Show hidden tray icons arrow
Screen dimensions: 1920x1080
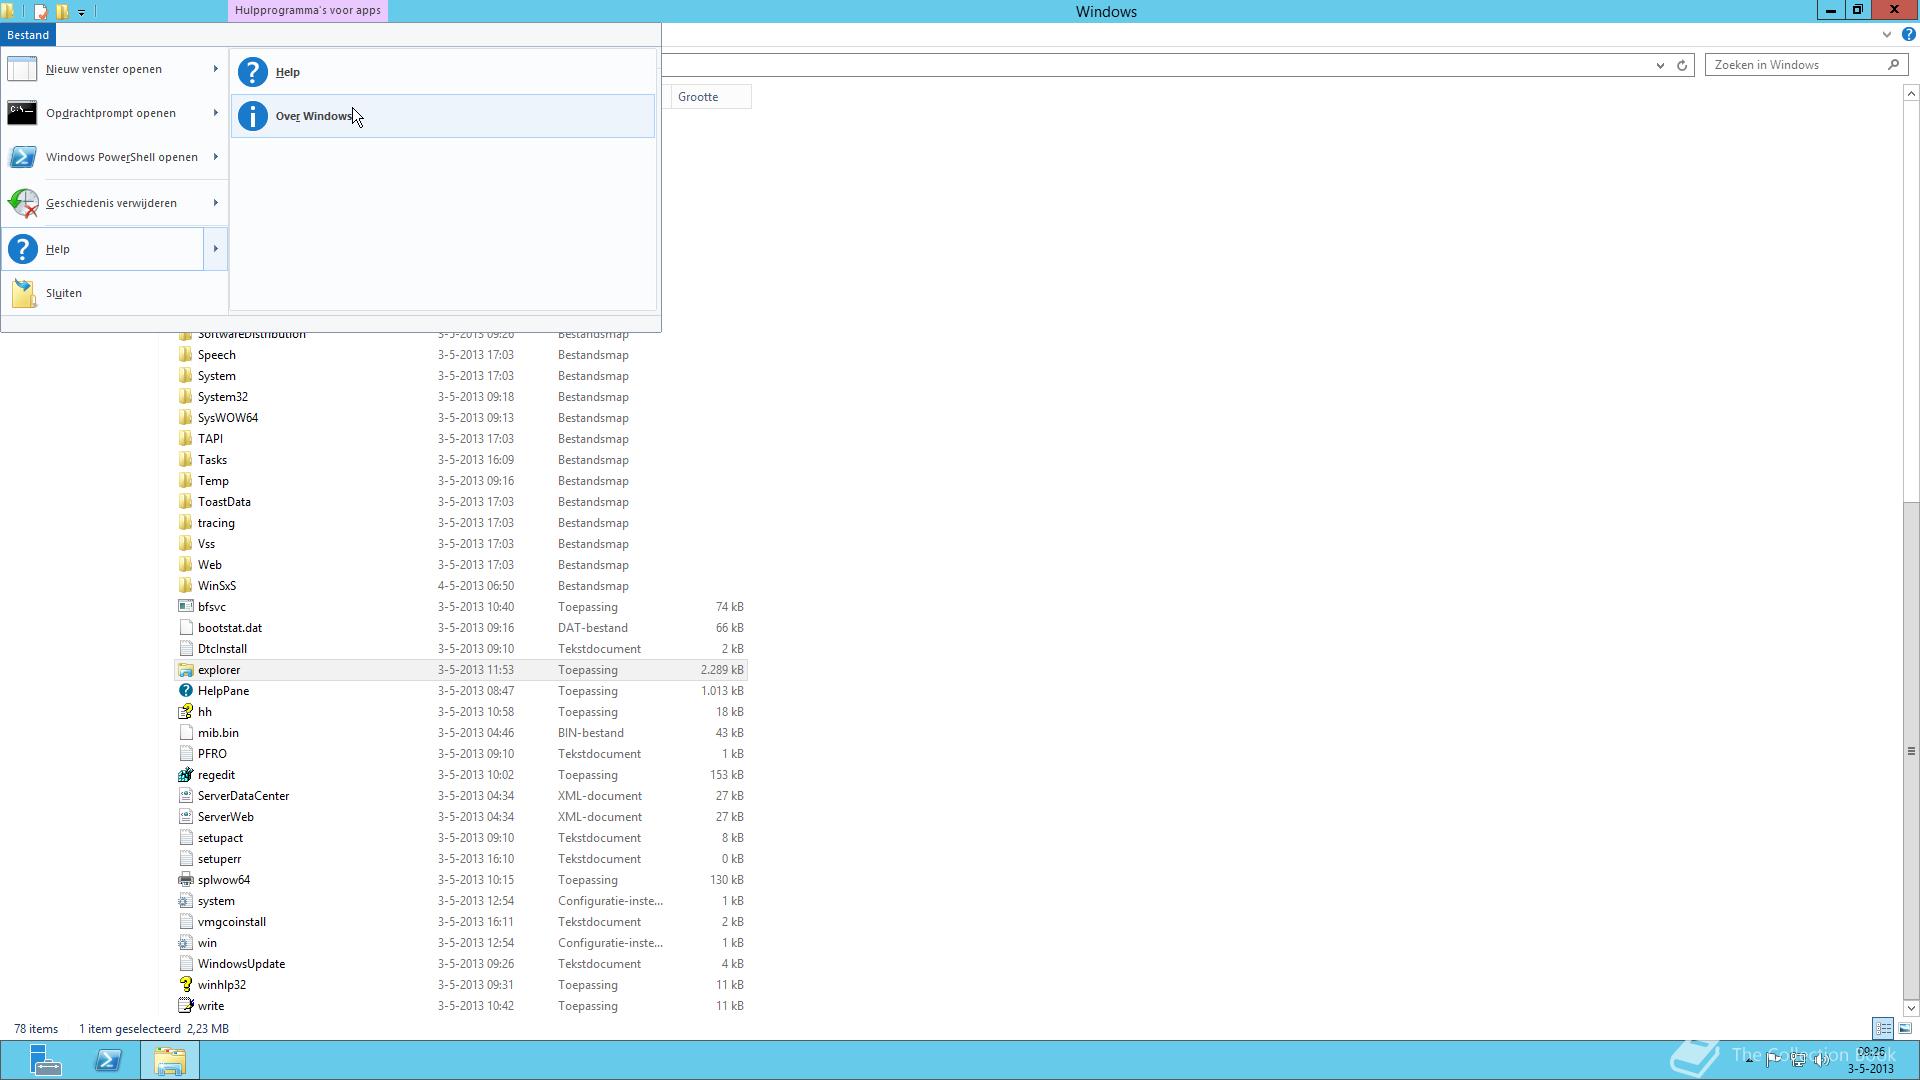(1749, 1059)
